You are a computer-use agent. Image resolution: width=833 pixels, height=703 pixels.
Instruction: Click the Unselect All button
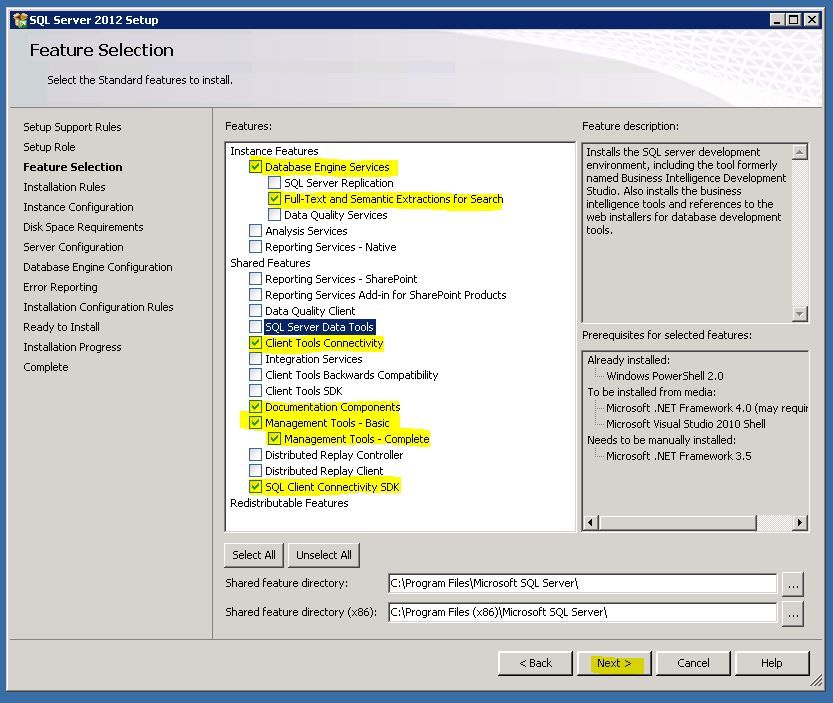click(x=324, y=555)
